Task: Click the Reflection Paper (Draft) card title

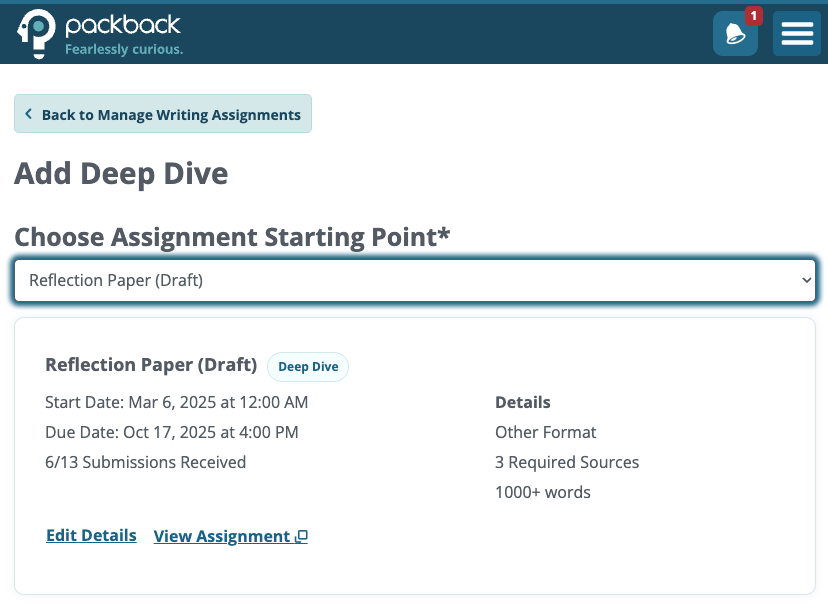Action: point(151,365)
